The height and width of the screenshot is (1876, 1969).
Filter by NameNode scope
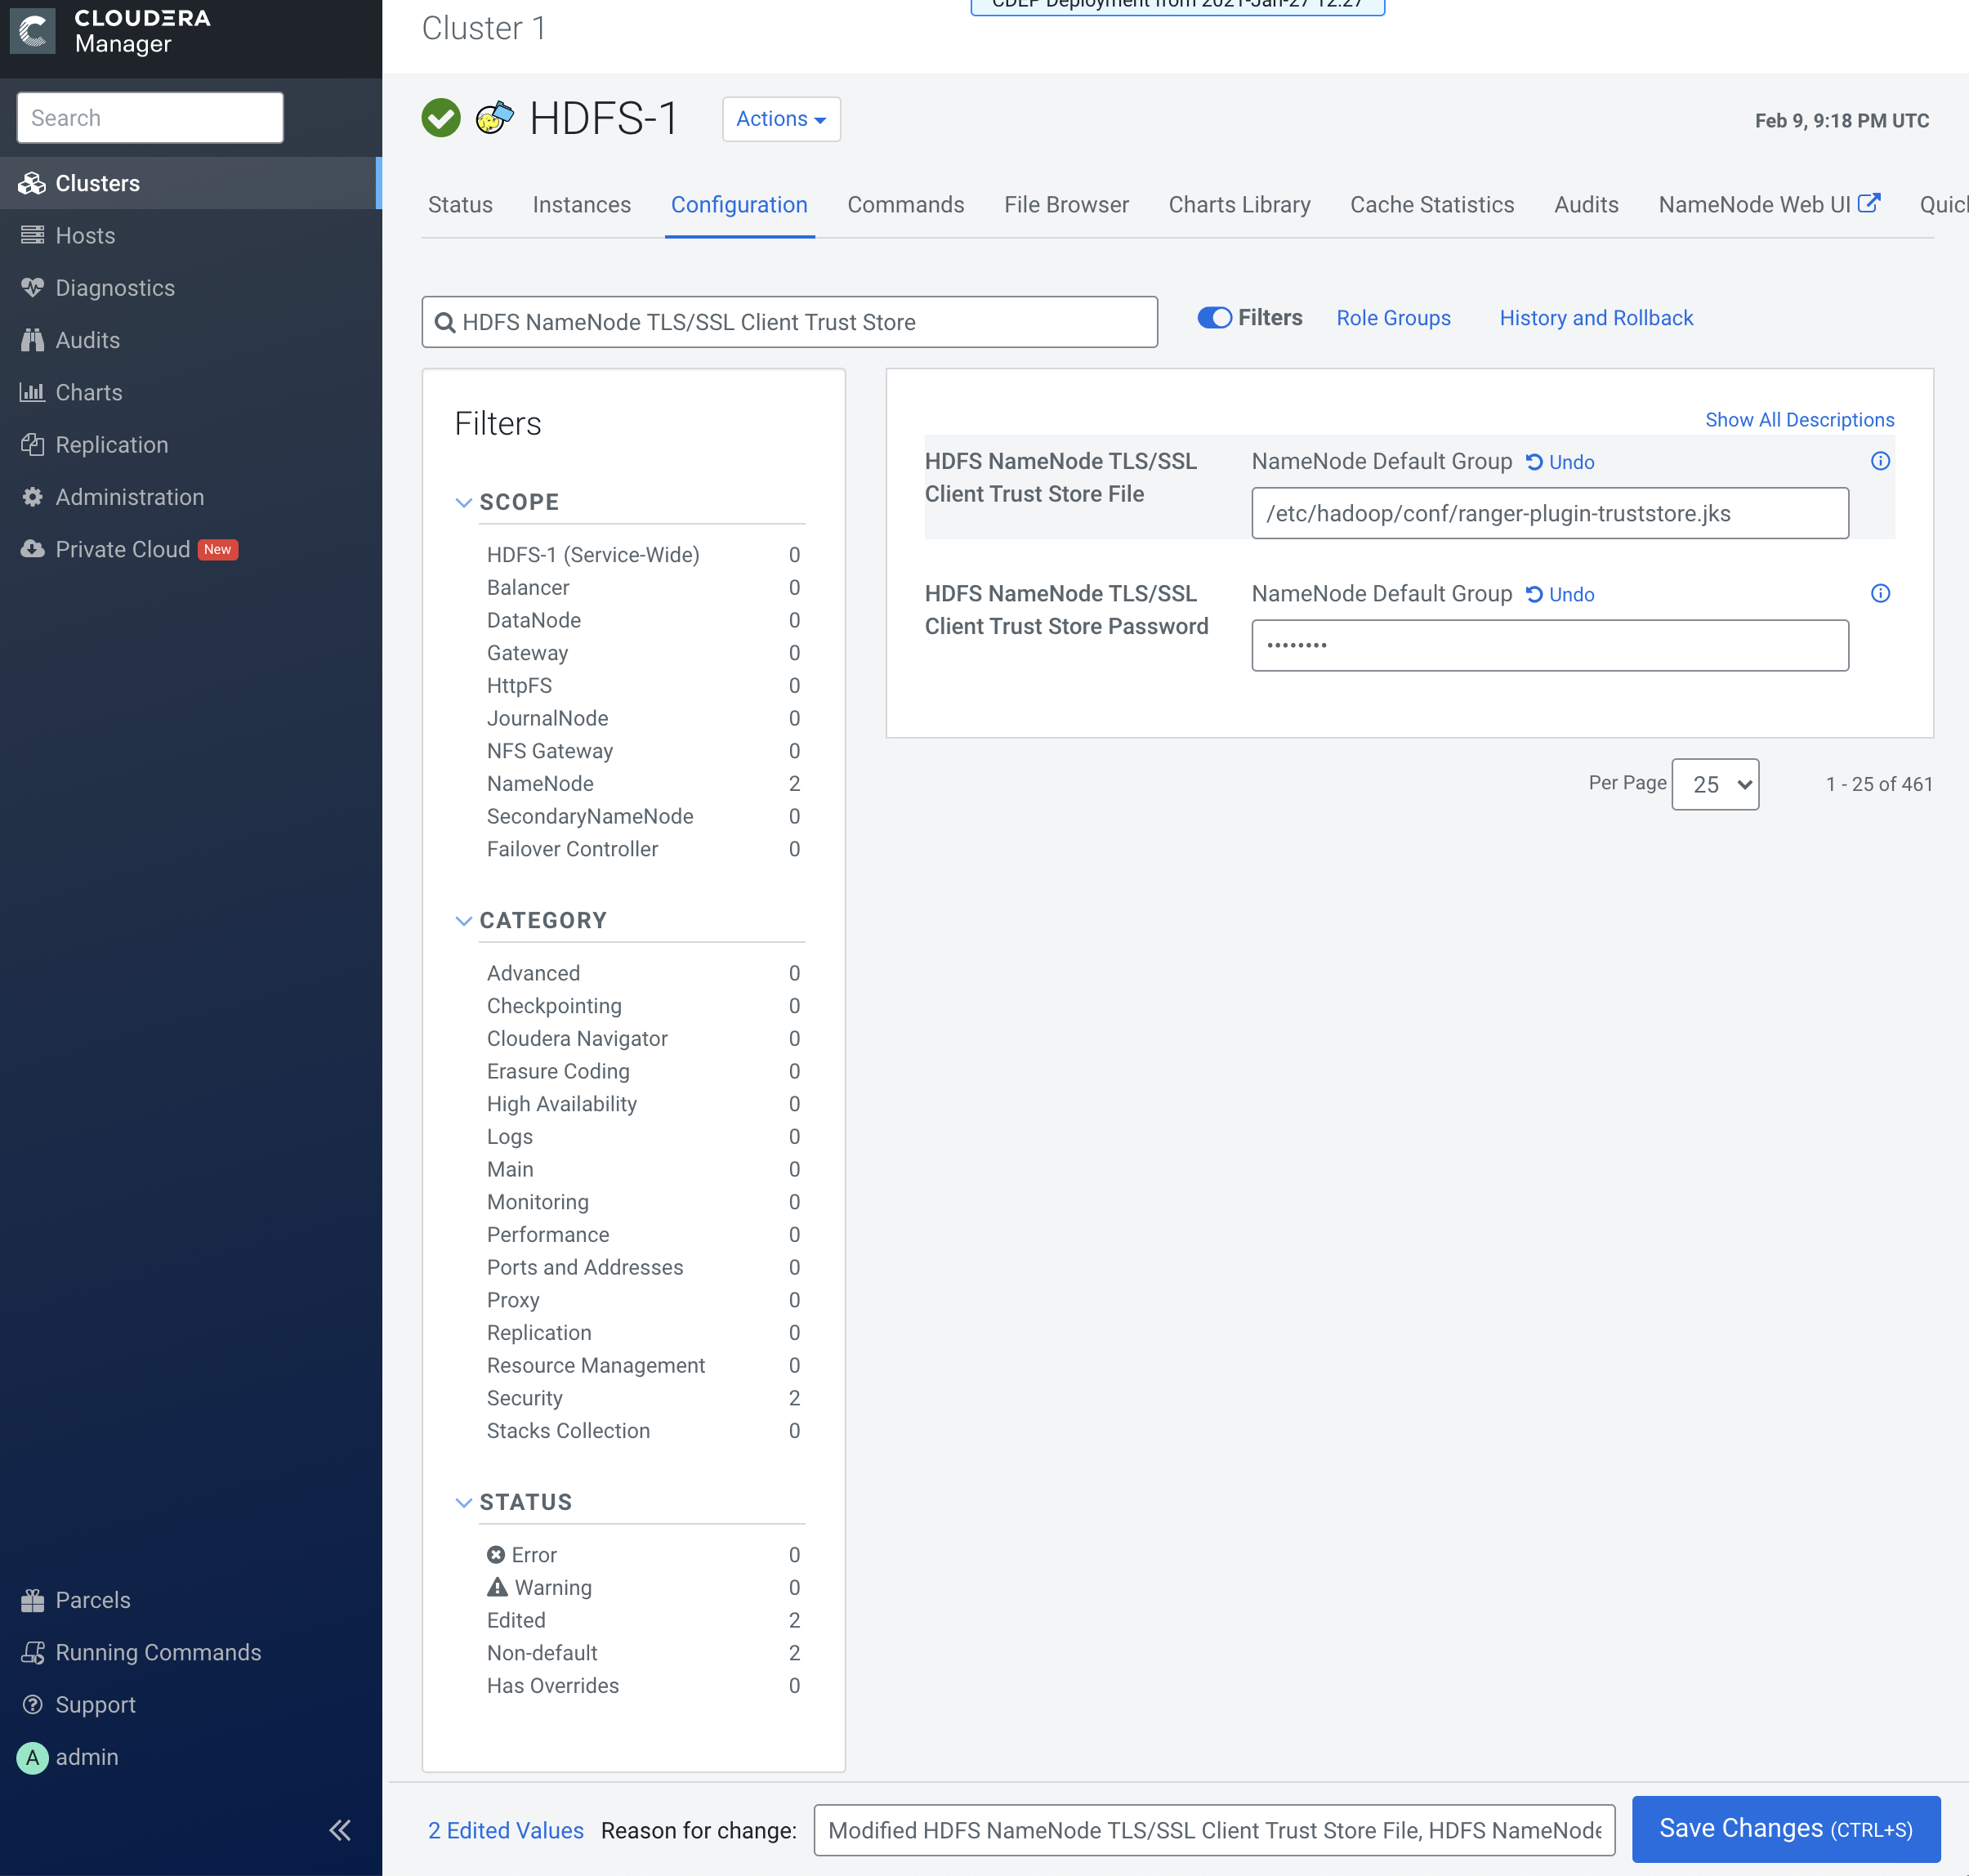point(643,784)
